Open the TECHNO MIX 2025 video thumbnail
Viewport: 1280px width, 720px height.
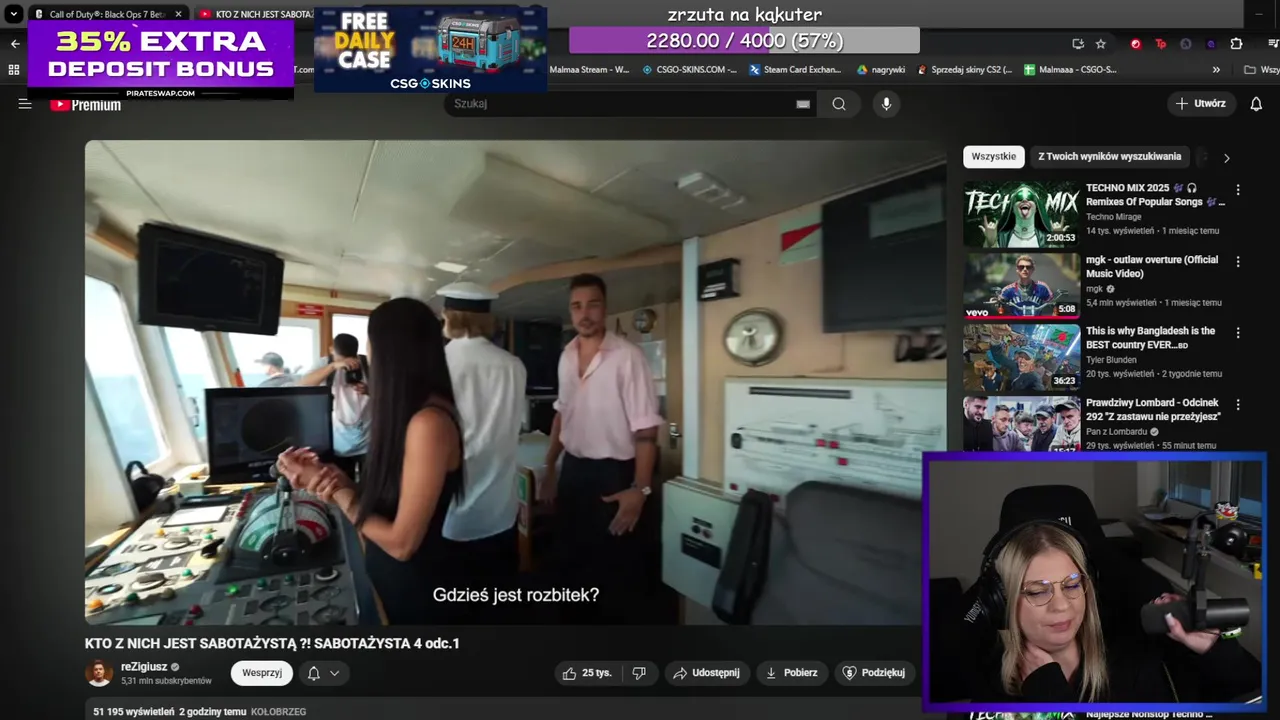click(1021, 214)
